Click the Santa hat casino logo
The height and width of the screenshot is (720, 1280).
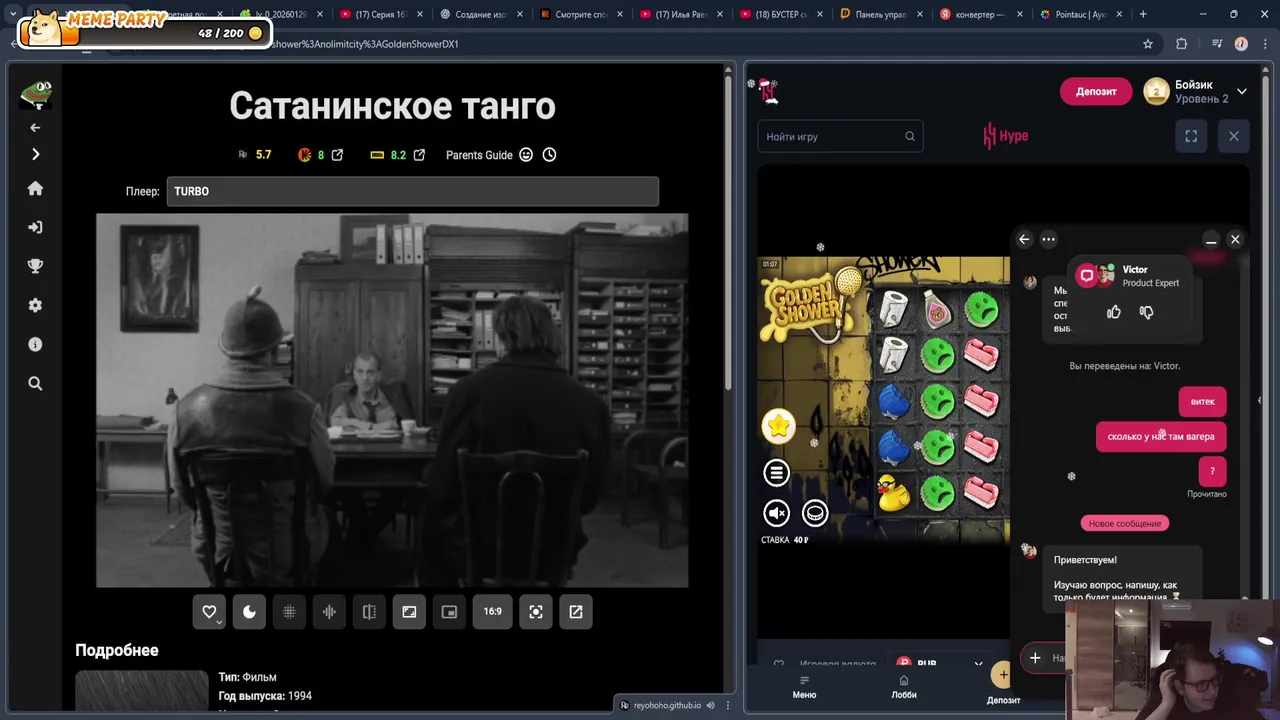coord(767,91)
